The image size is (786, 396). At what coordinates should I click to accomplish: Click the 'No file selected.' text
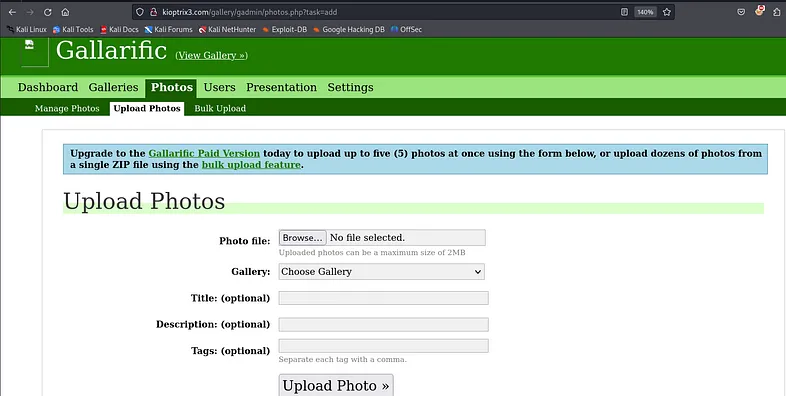(x=367, y=238)
